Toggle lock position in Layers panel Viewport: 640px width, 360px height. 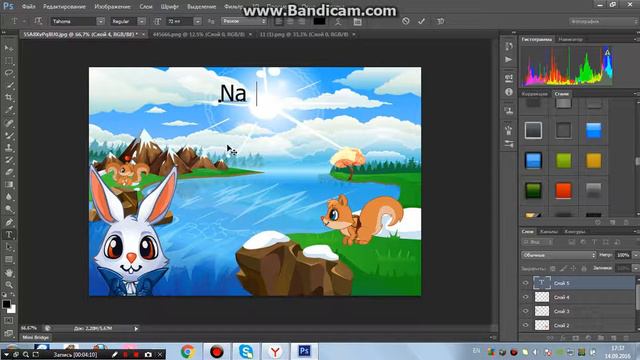tap(573, 268)
